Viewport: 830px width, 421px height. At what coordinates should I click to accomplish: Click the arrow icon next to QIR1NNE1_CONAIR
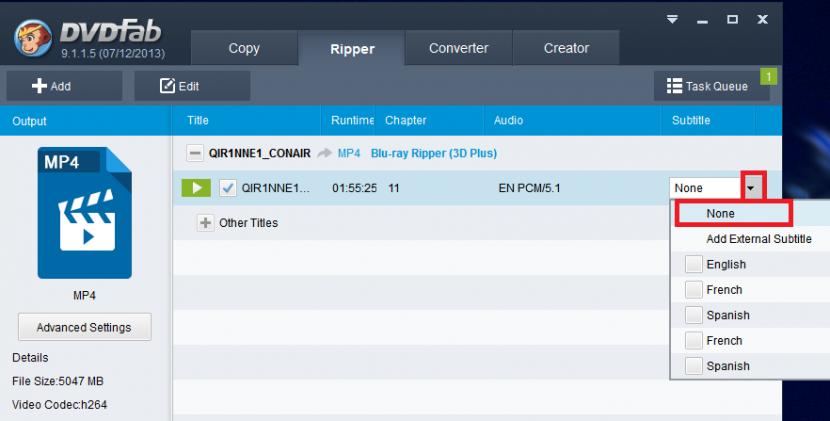[x=324, y=154]
